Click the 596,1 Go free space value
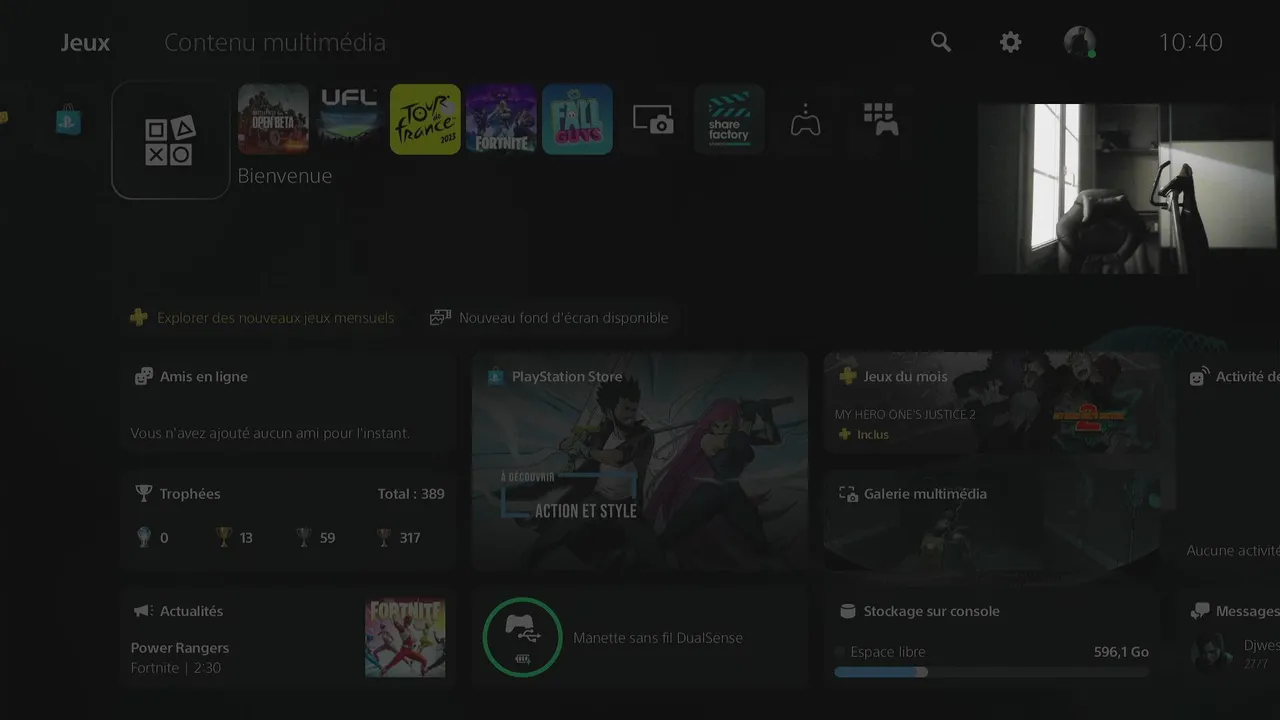This screenshot has width=1280, height=720. (1121, 652)
